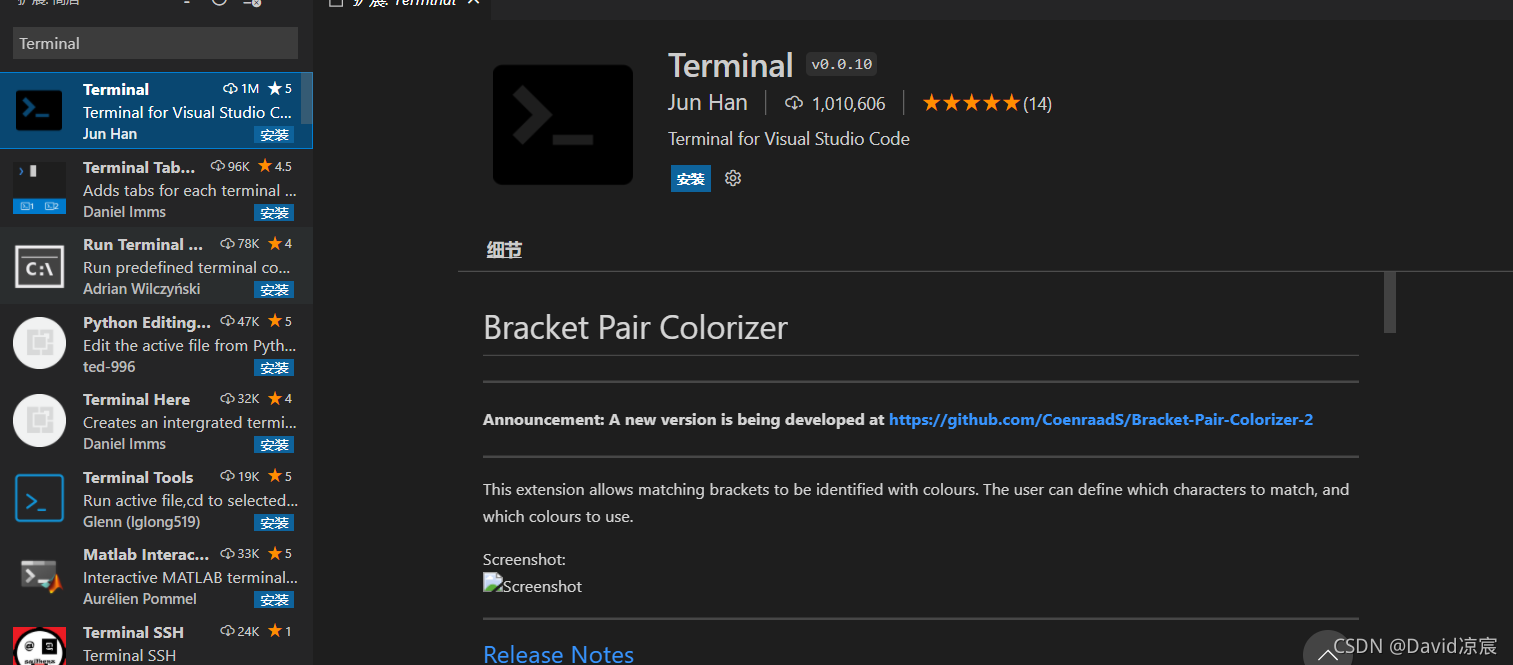Click the extension list scrollbar thumb
The height and width of the screenshot is (665, 1513).
coord(307,99)
